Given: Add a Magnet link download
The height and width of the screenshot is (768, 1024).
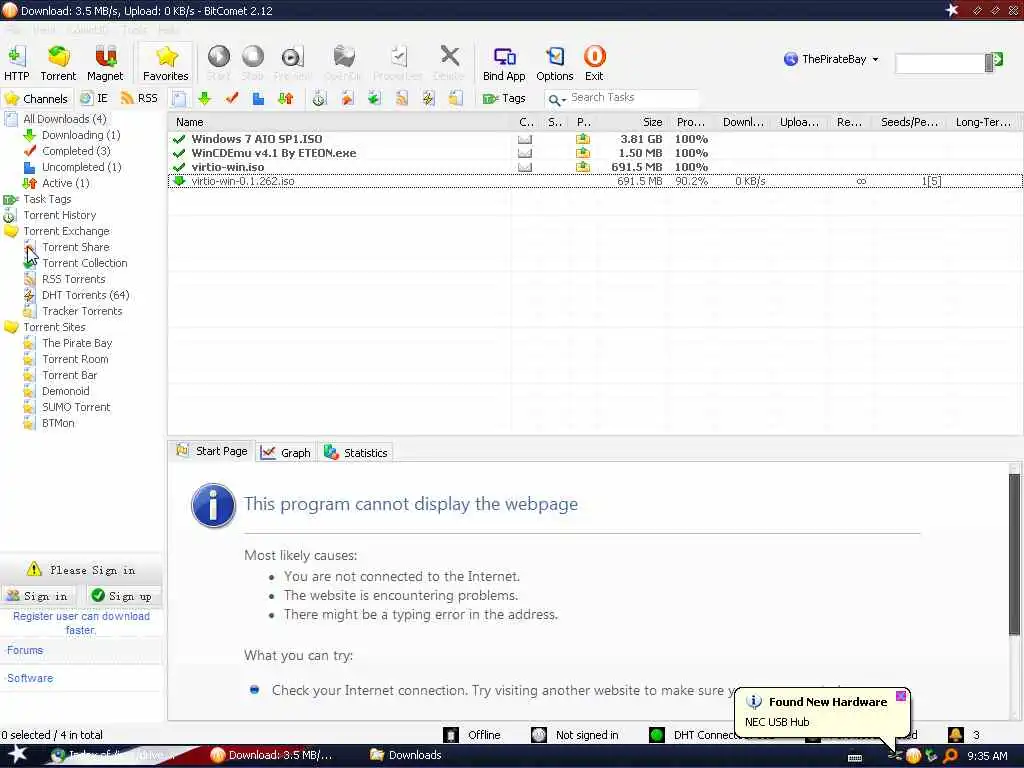Looking at the screenshot, I should (105, 63).
